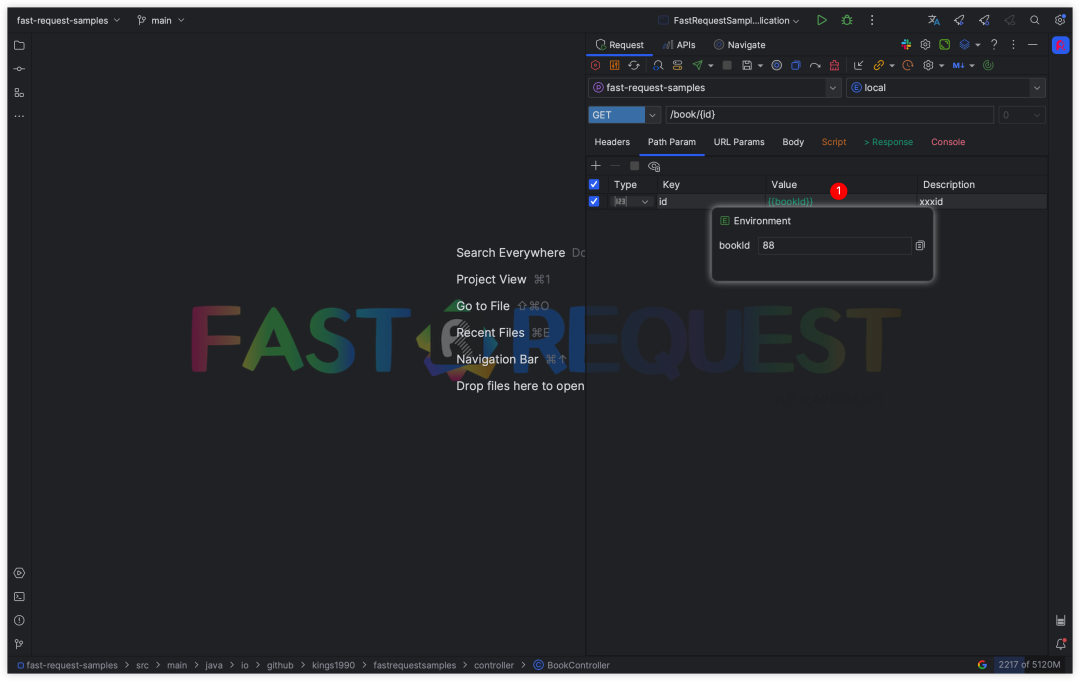Copy the bookId environment value
This screenshot has height=681, width=1080.
(920, 246)
